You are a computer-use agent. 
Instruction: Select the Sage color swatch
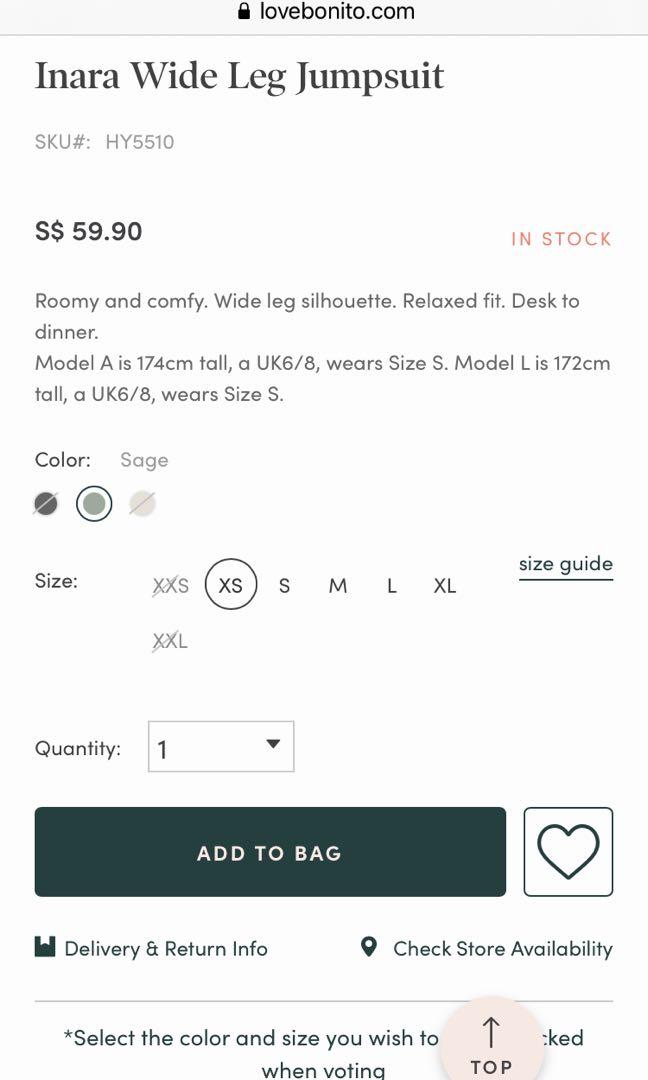(x=94, y=503)
